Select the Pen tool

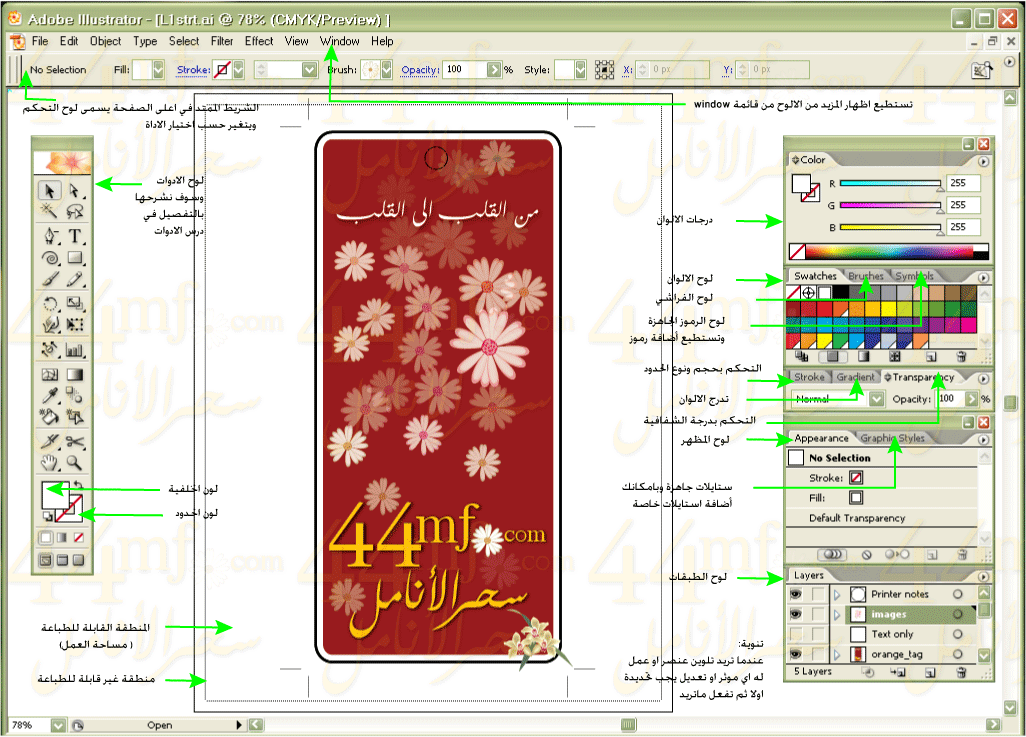point(50,236)
